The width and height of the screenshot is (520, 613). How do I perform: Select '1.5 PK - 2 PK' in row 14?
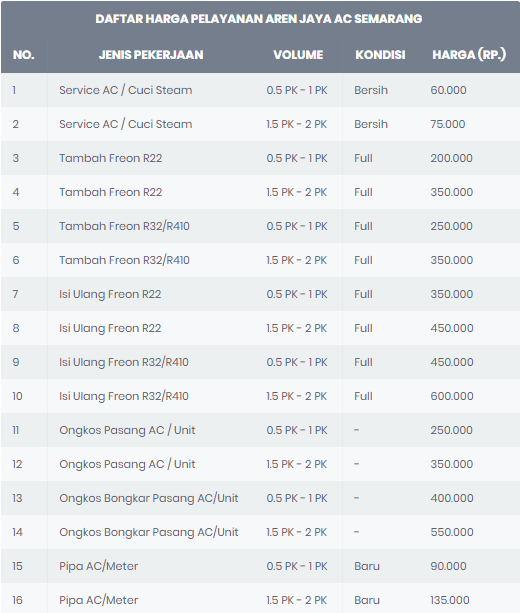tap(296, 532)
